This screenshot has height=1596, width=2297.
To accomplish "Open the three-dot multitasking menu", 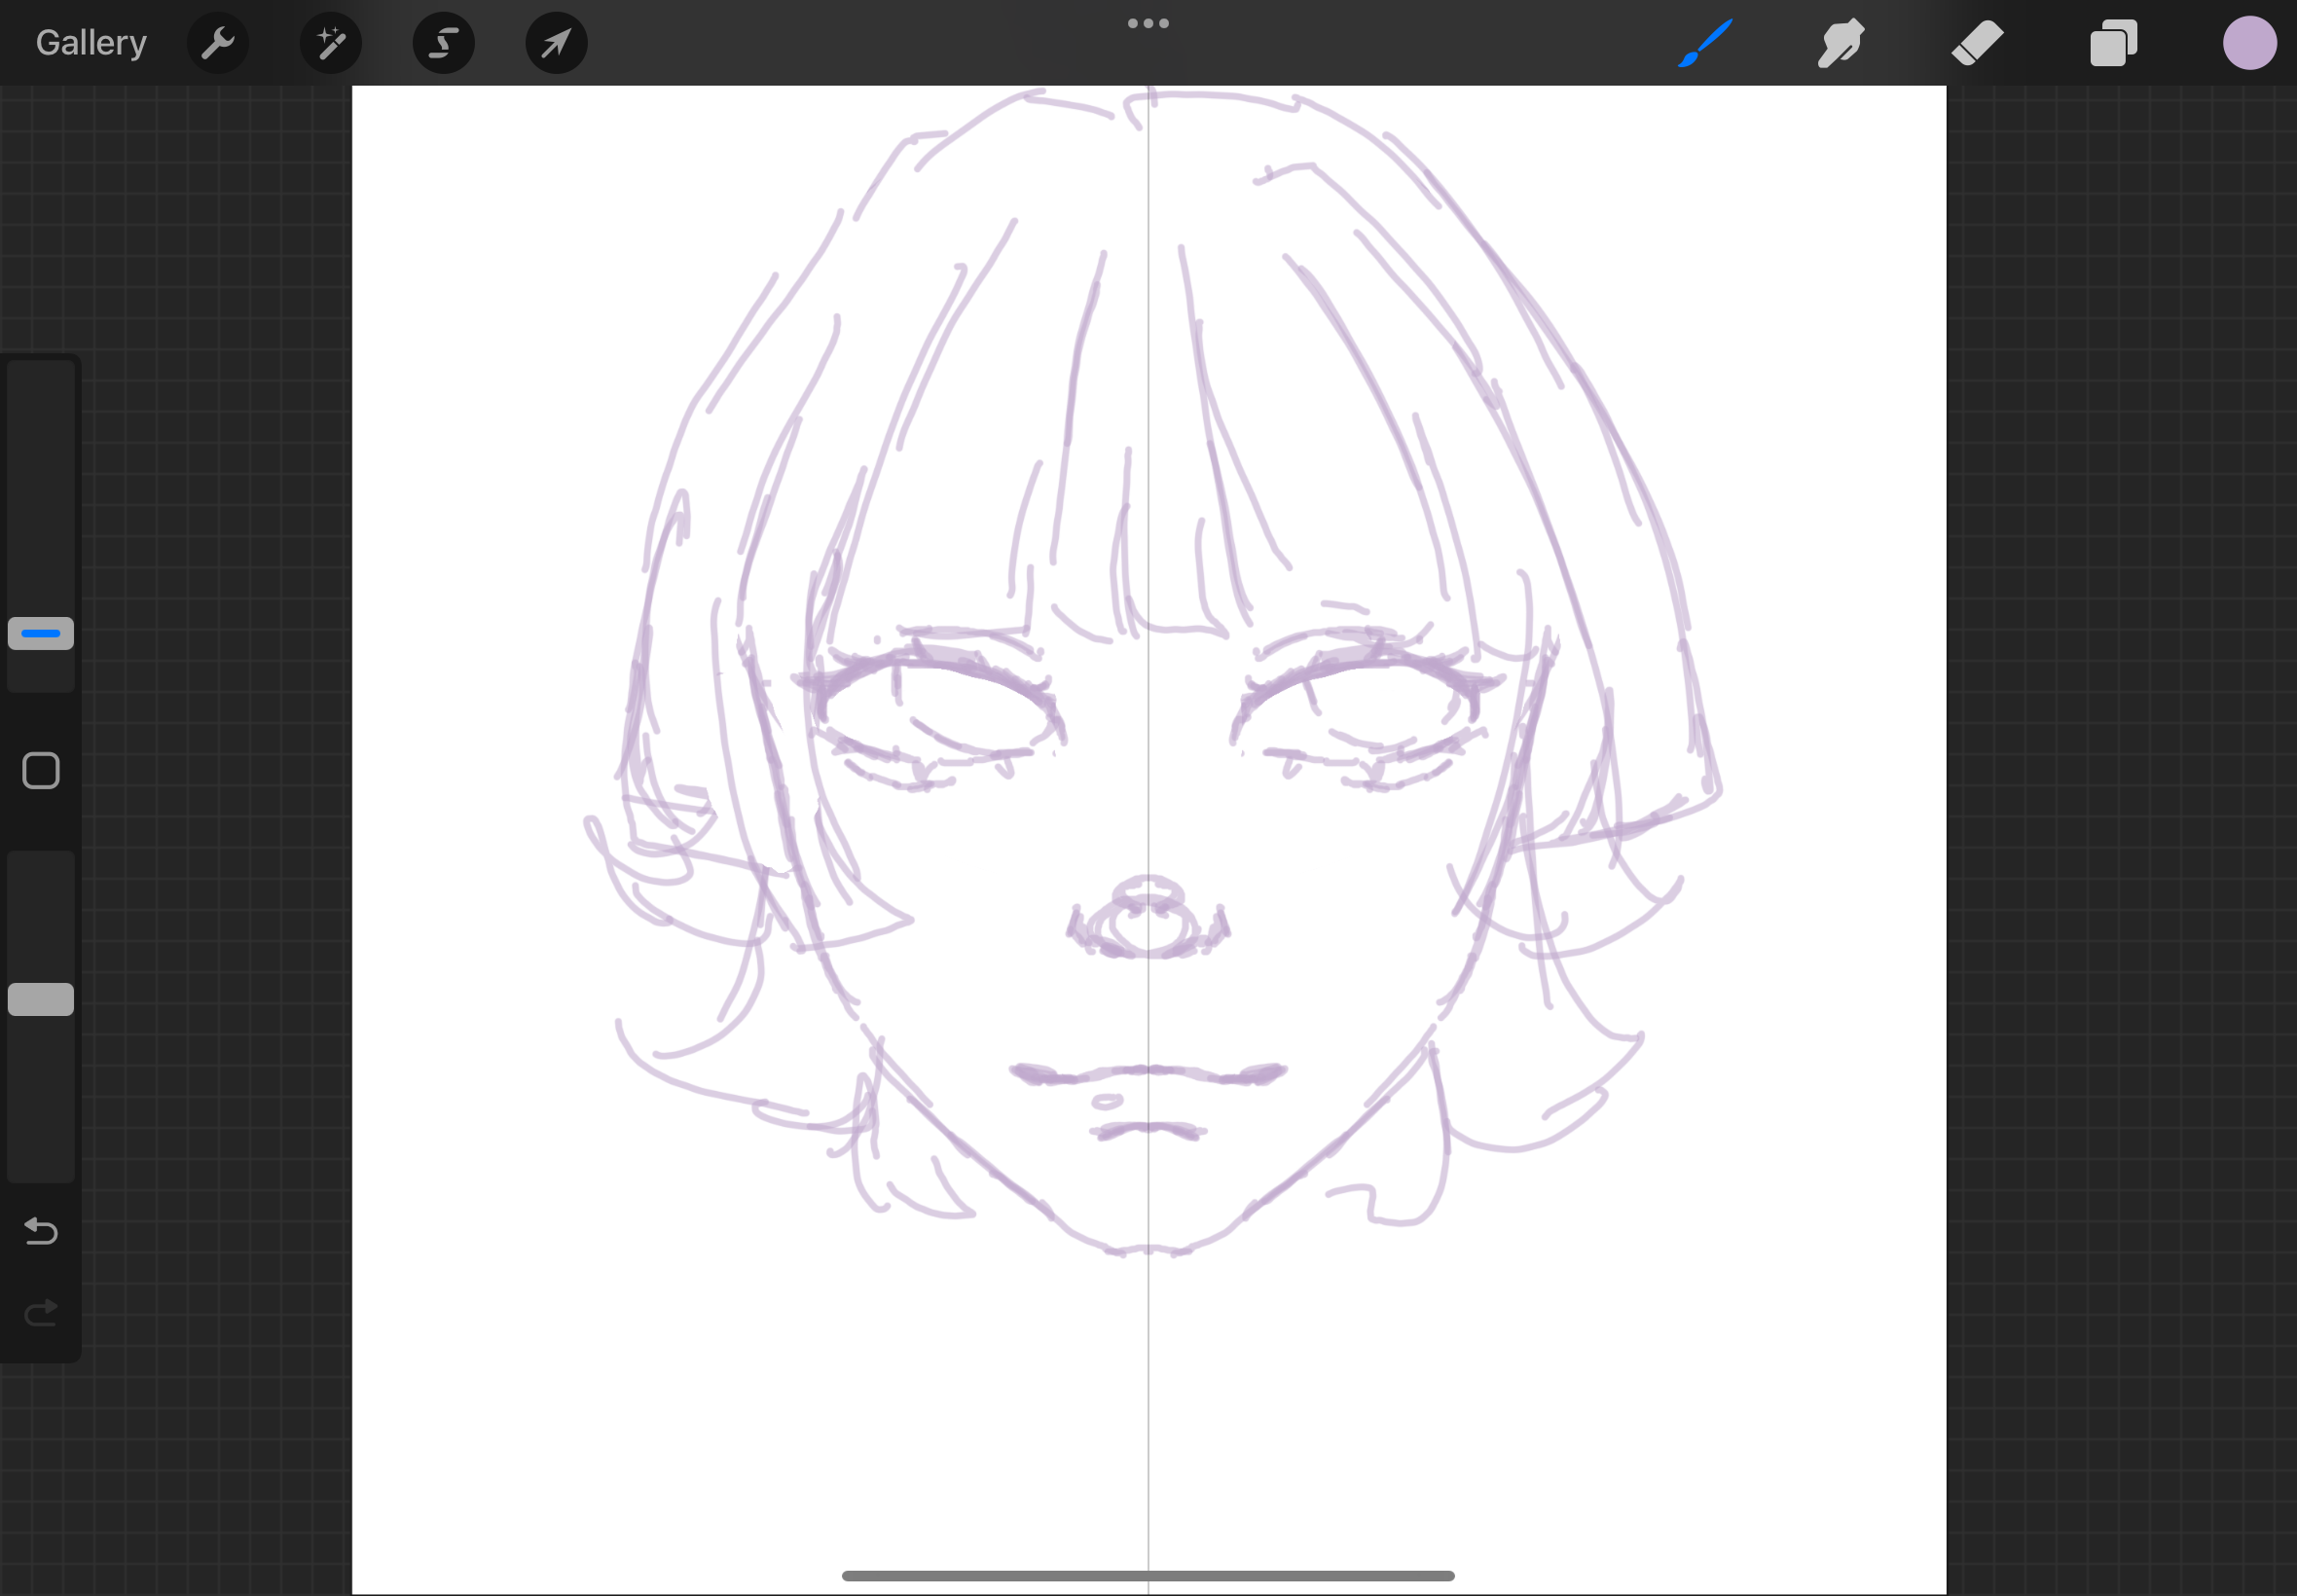I will [1148, 23].
